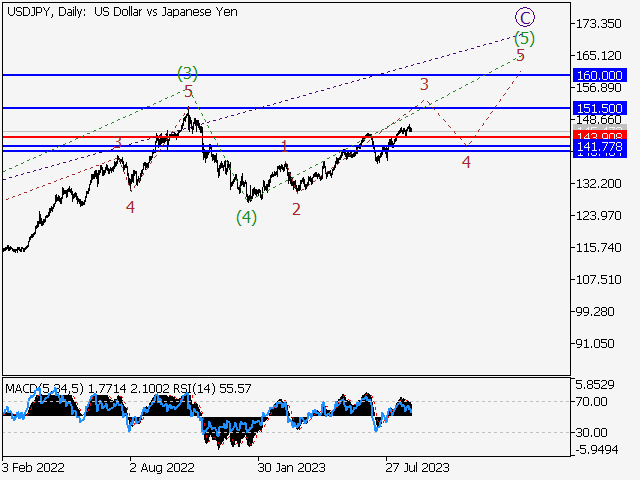Viewport: 640px width, 480px height.
Task: Click the MACD(5,34,5) indicator label
Action: click(x=44, y=389)
